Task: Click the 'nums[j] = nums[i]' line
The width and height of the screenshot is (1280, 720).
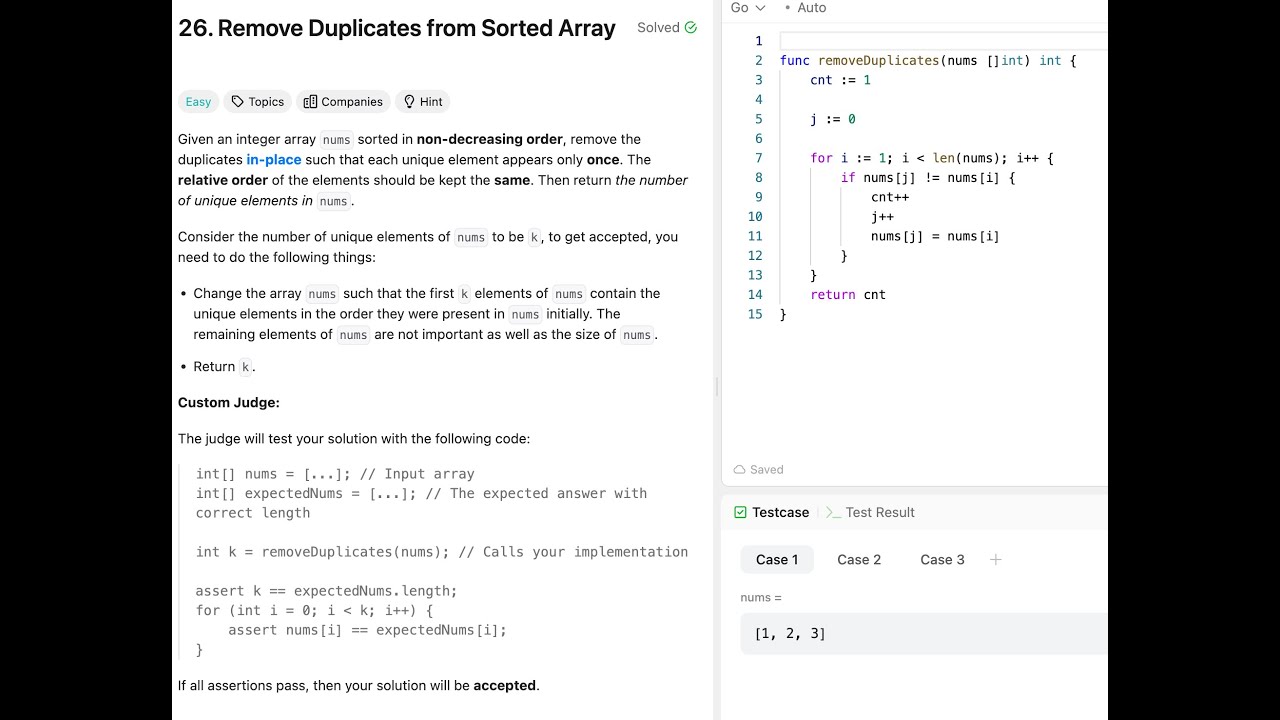Action: click(935, 237)
